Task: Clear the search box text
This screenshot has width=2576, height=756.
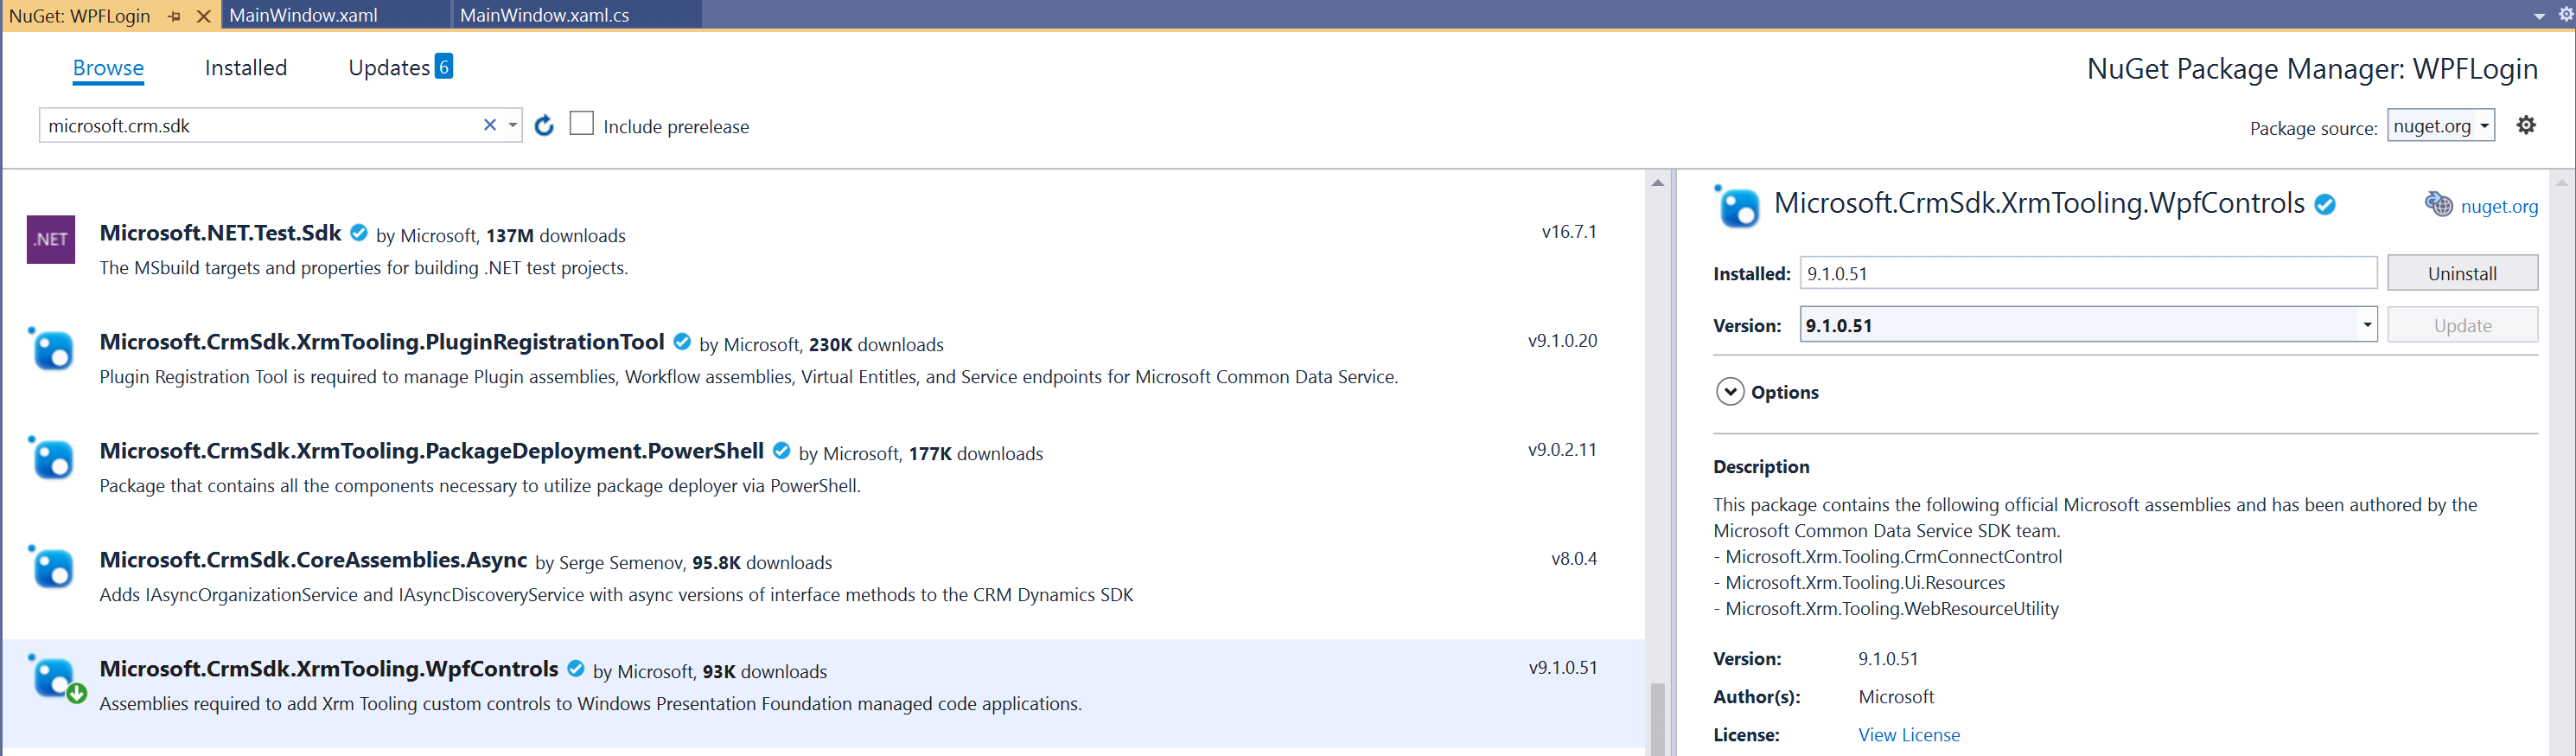Action: (x=490, y=125)
